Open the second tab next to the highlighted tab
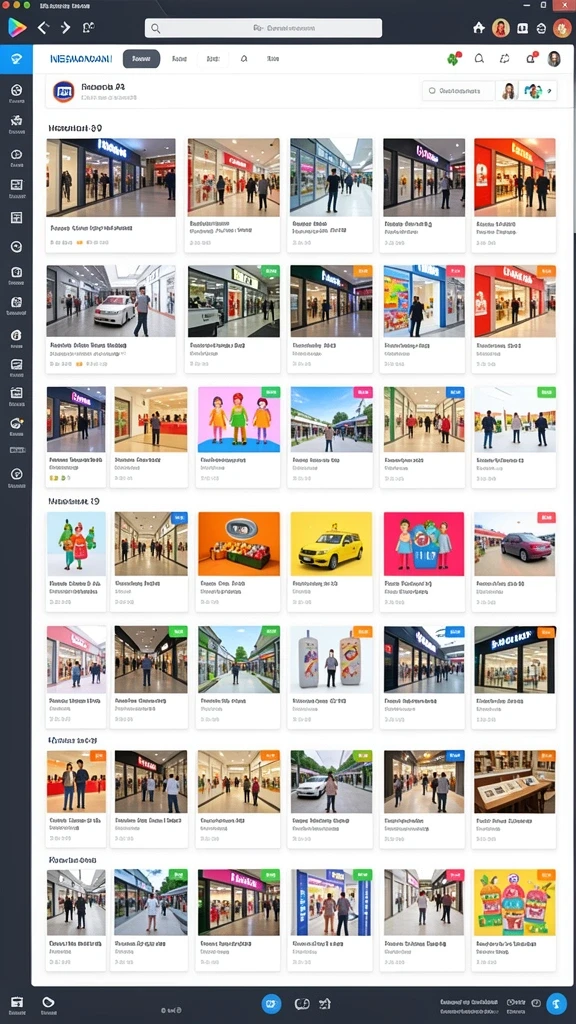 179,58
